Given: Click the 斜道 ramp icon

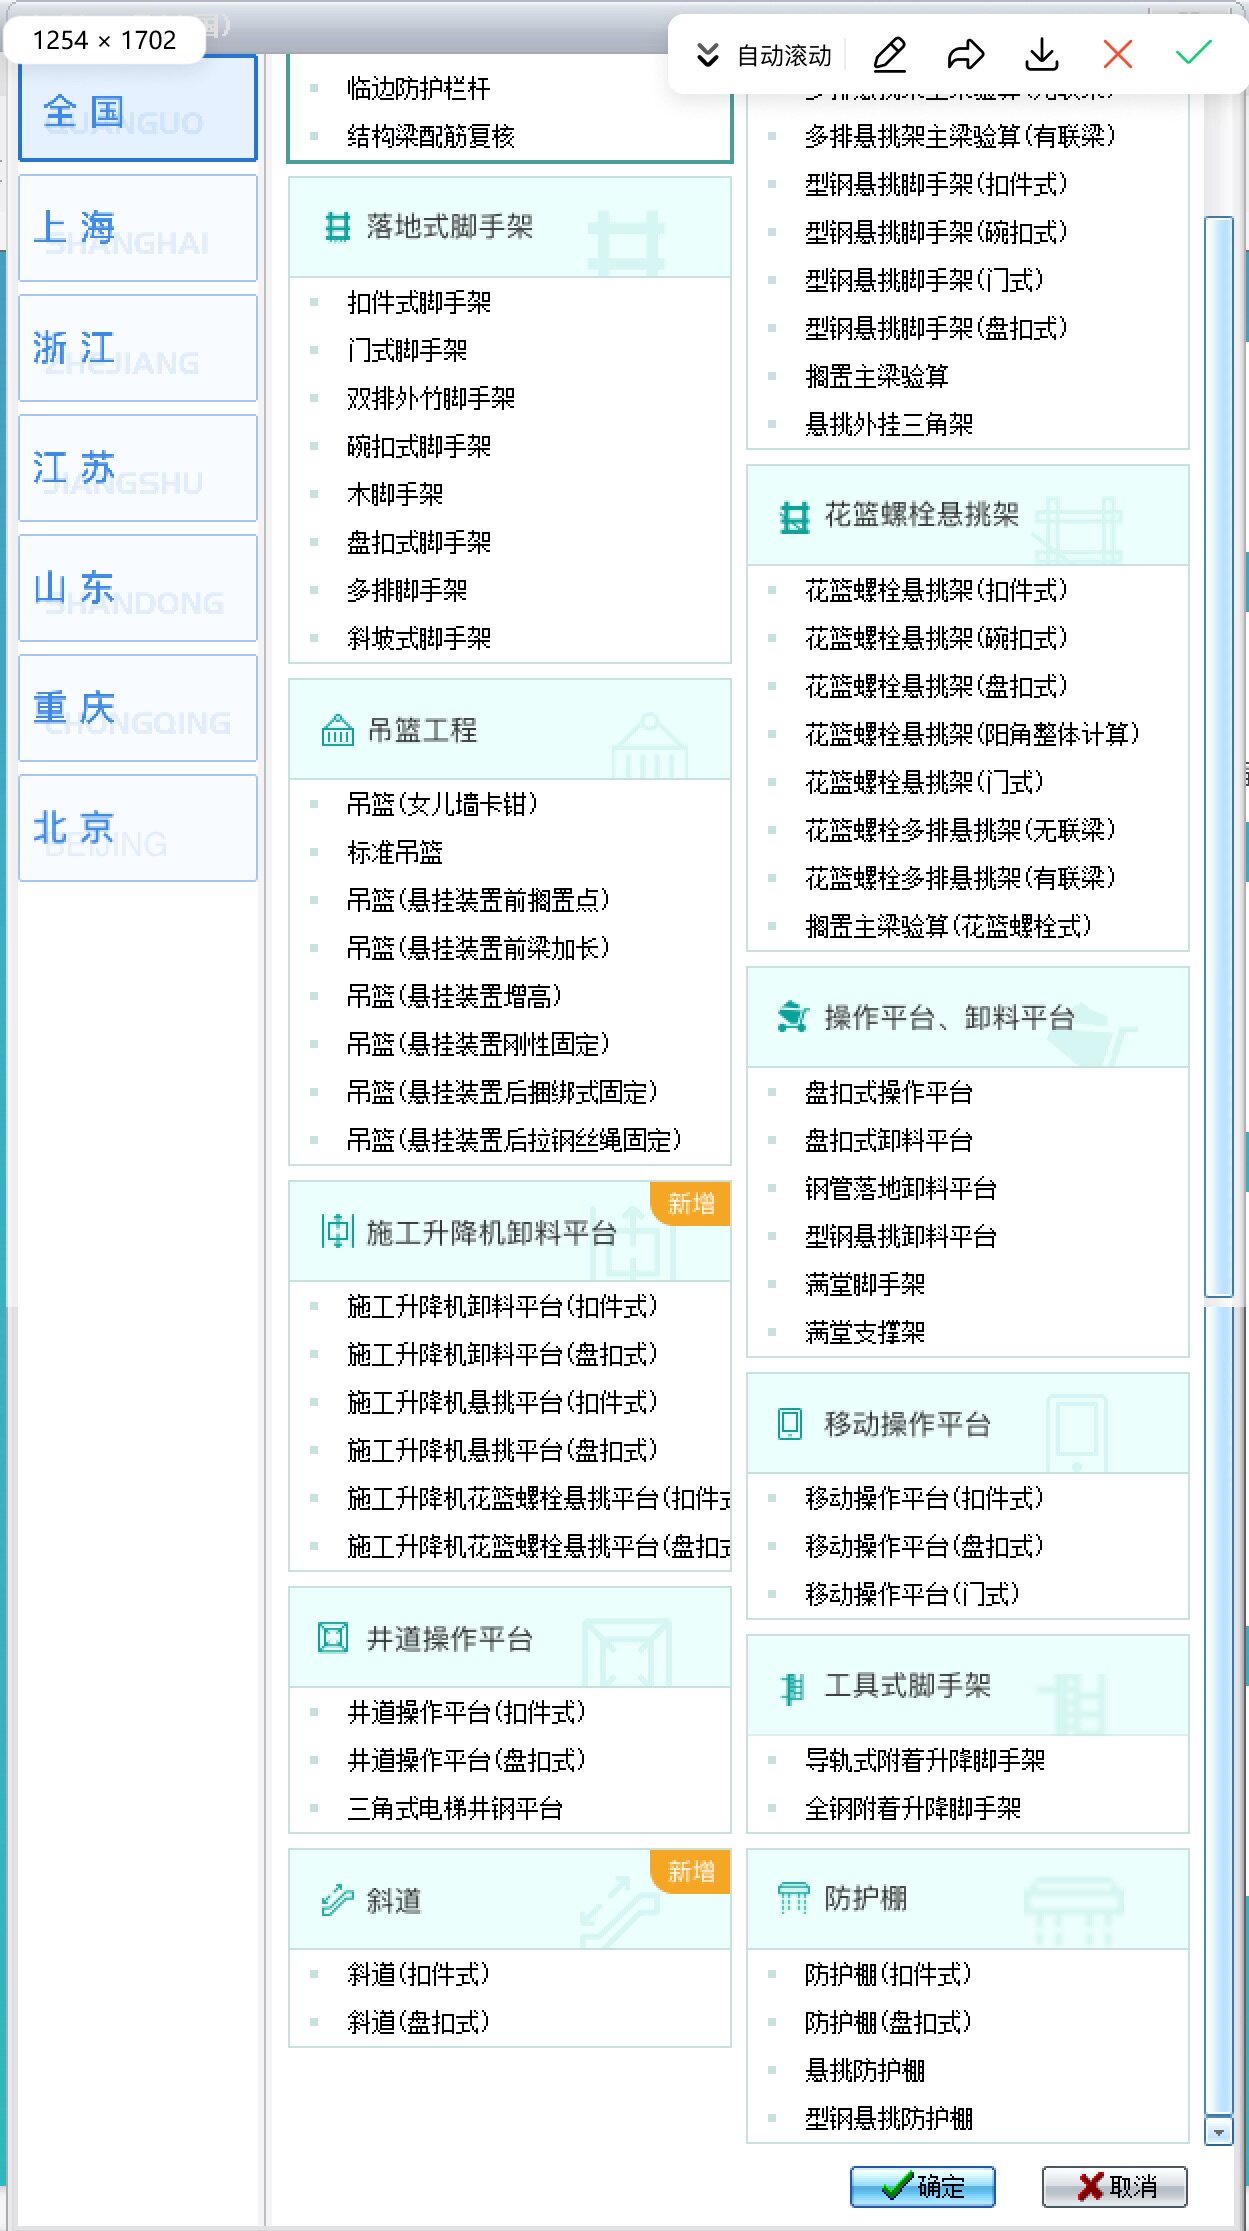Looking at the screenshot, I should [x=337, y=1900].
